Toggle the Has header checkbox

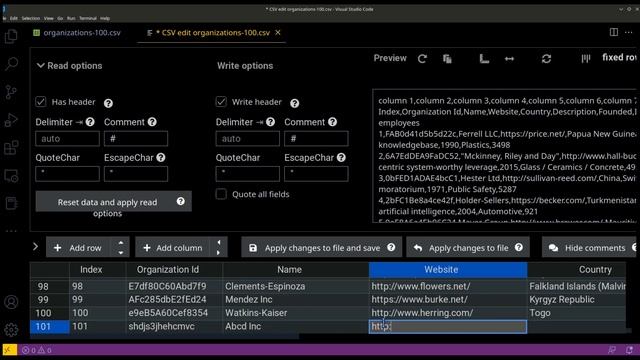click(41, 102)
